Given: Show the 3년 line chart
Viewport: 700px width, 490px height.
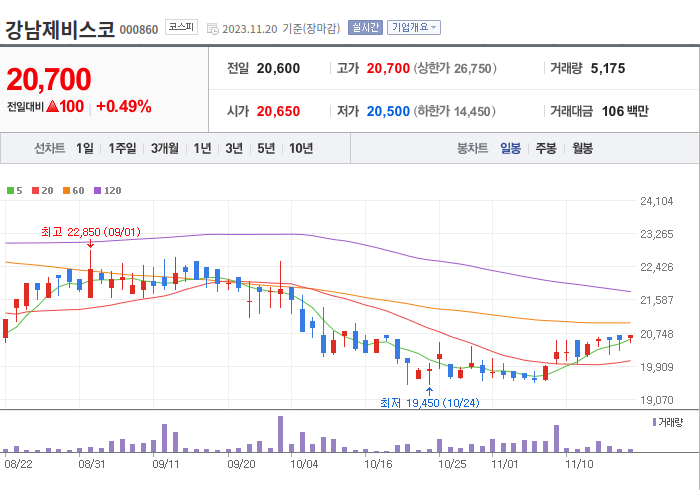Looking at the screenshot, I should pos(234,148).
